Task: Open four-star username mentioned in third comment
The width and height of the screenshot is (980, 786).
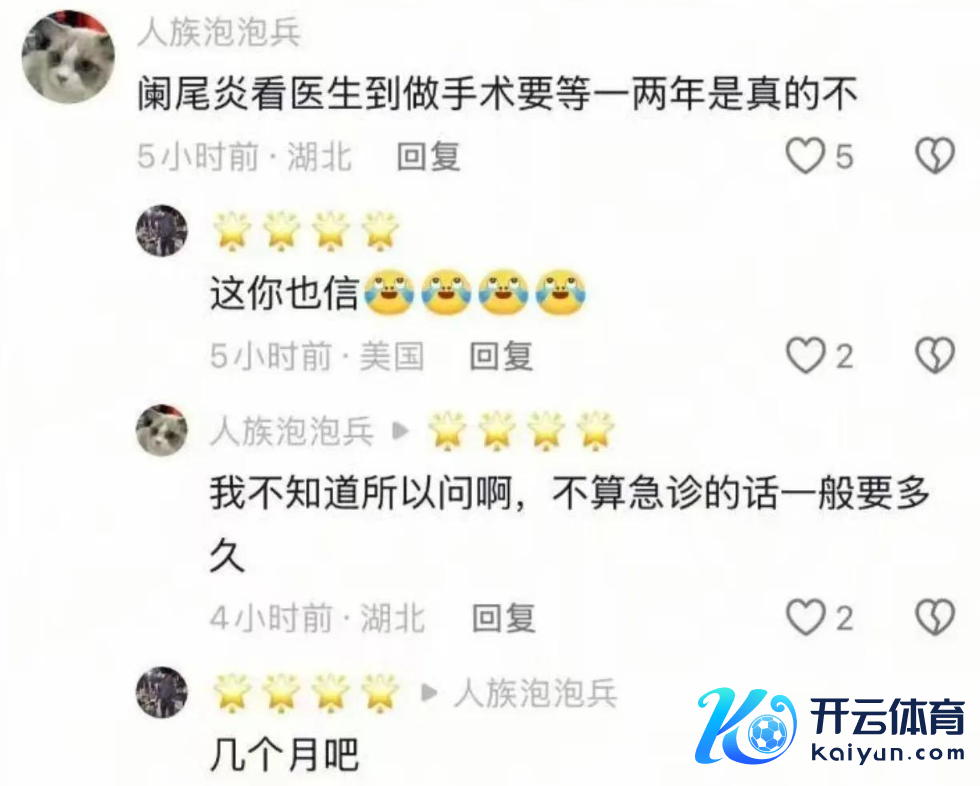Action: [x=521, y=430]
